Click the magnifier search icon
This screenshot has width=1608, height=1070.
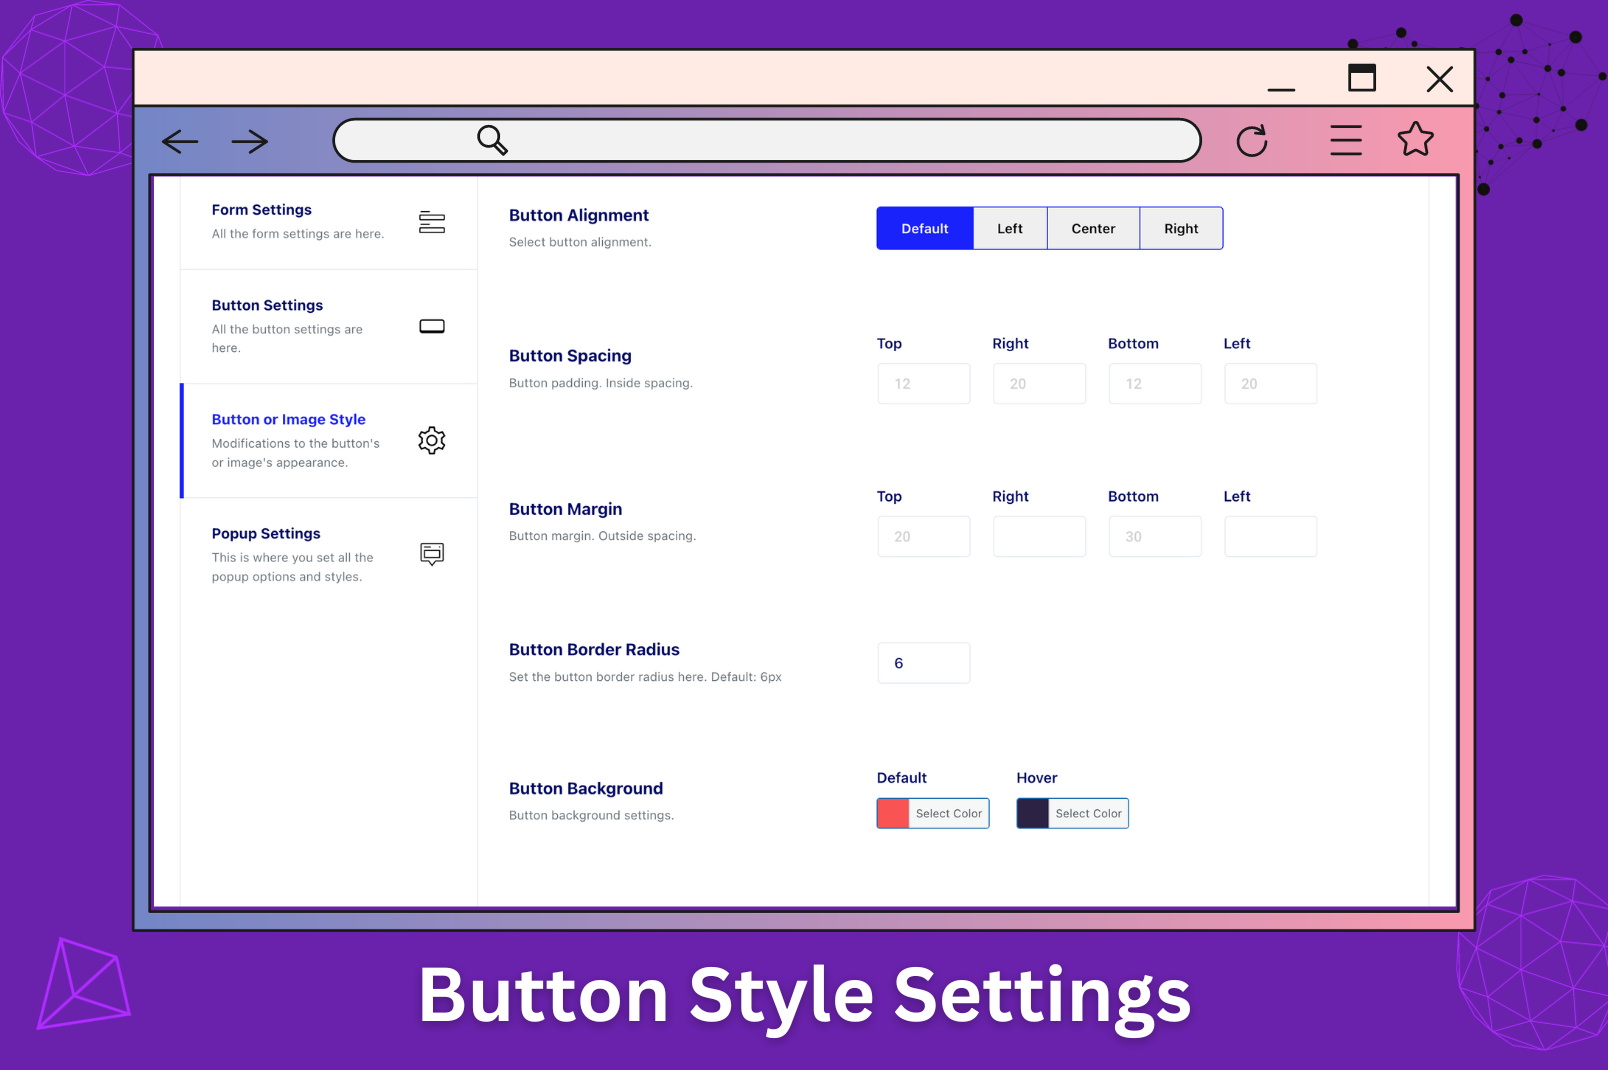[x=492, y=140]
